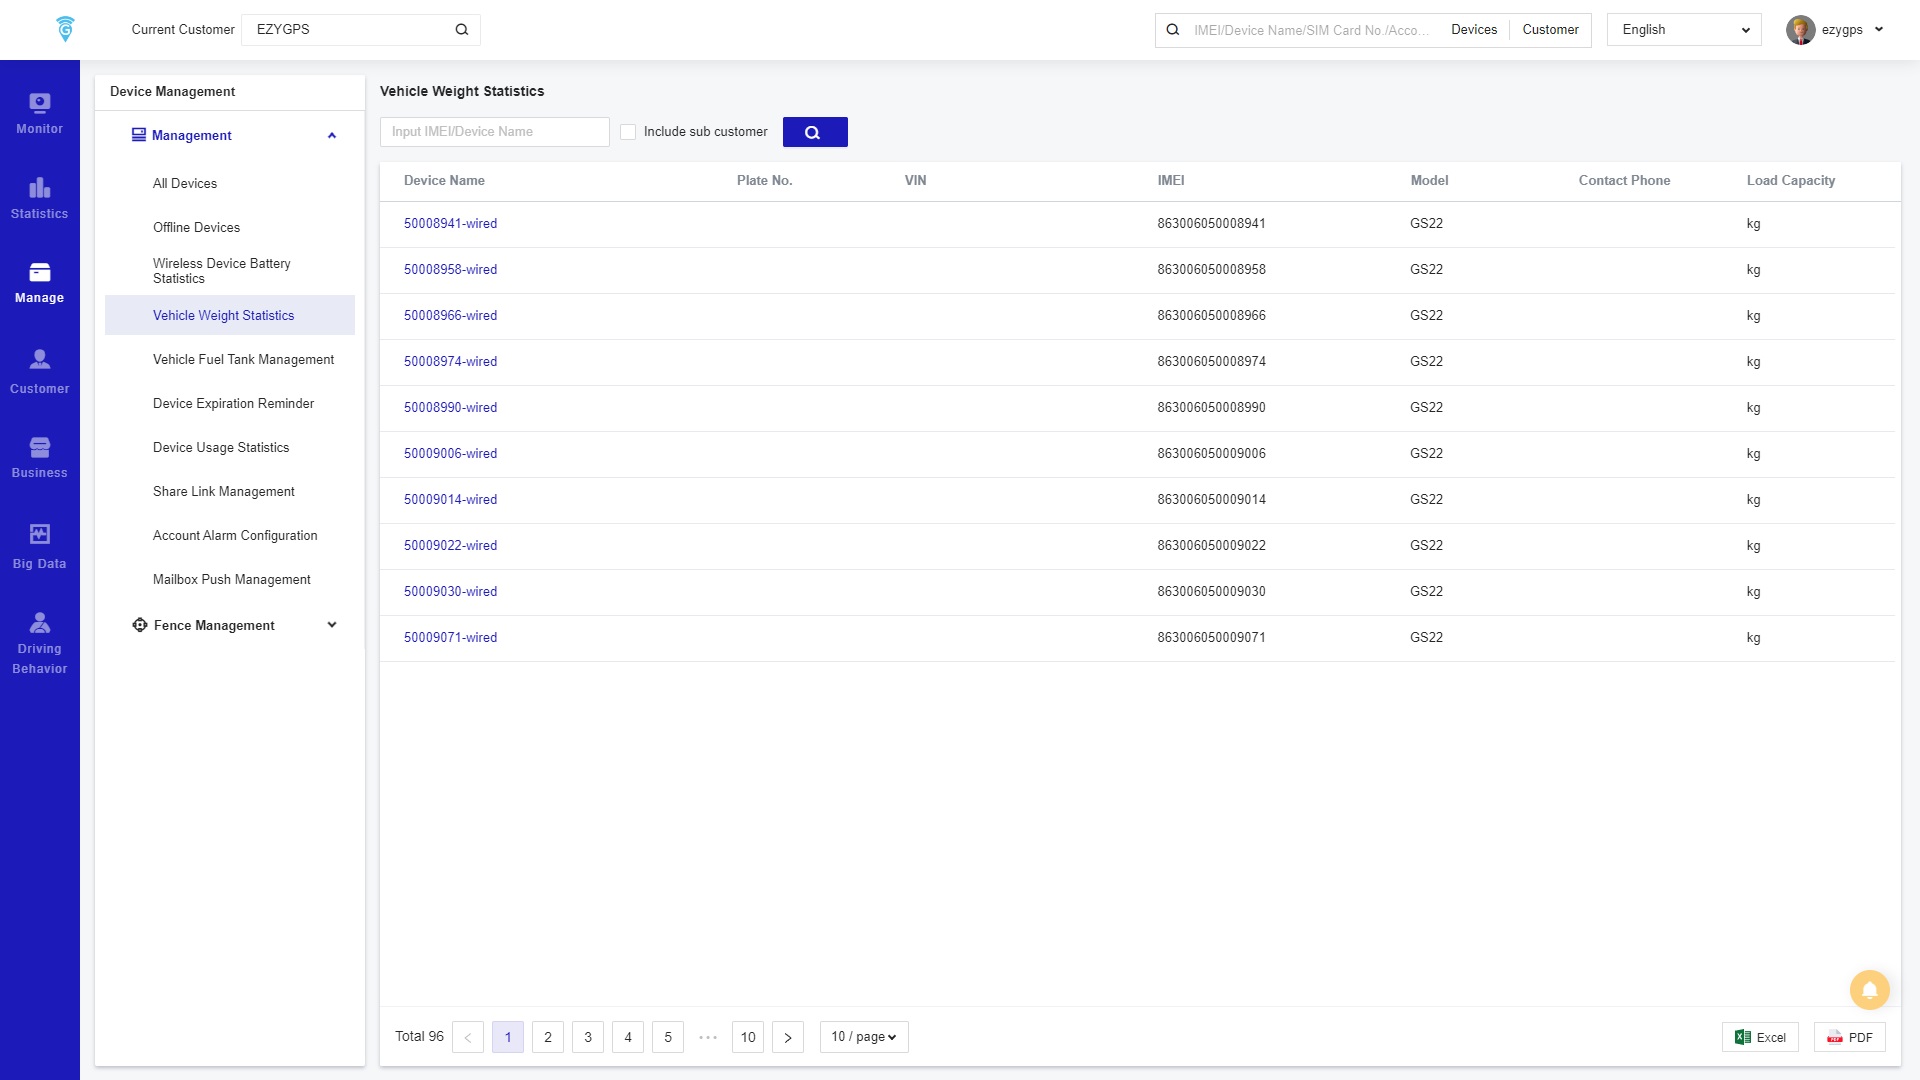Viewport: 1920px width, 1080px height.
Task: Open device link 50008966-wired
Action: pos(450,315)
